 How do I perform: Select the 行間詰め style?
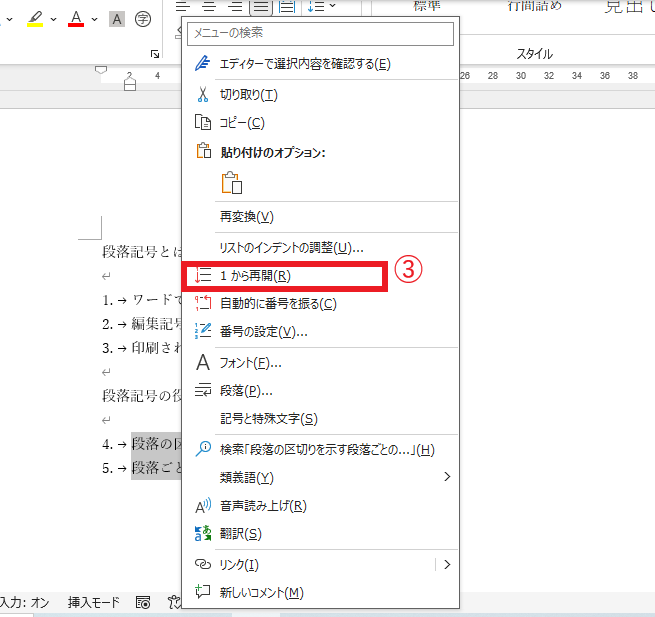535,6
